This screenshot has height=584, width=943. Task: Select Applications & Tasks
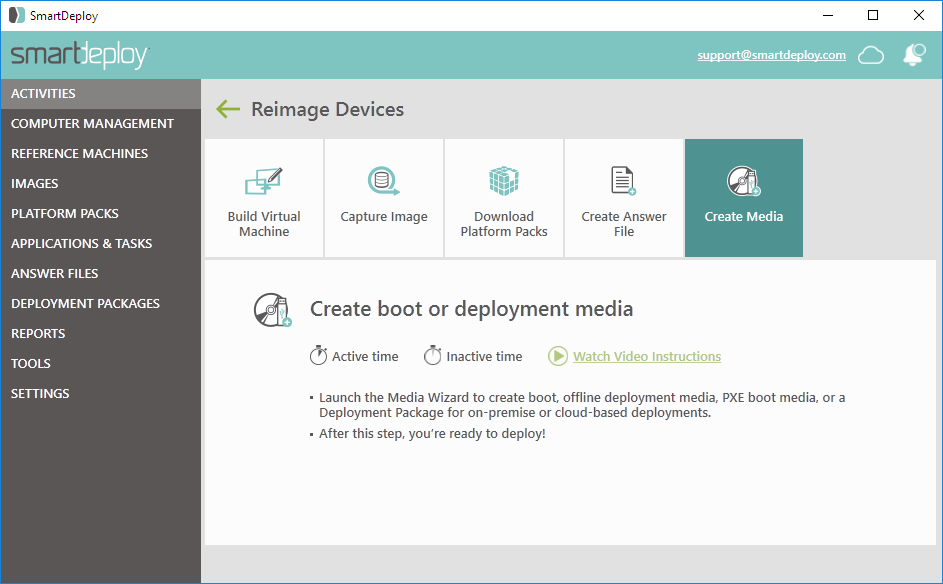point(100,244)
